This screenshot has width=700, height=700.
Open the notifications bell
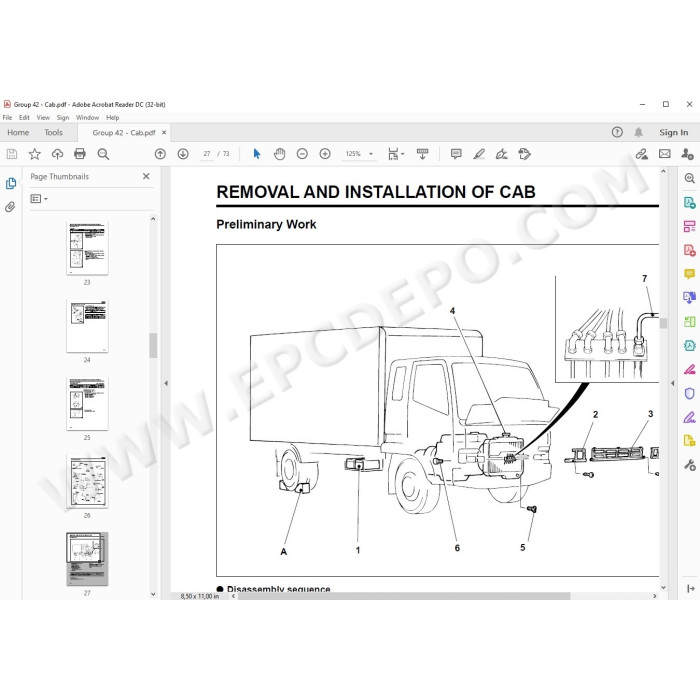(x=639, y=132)
